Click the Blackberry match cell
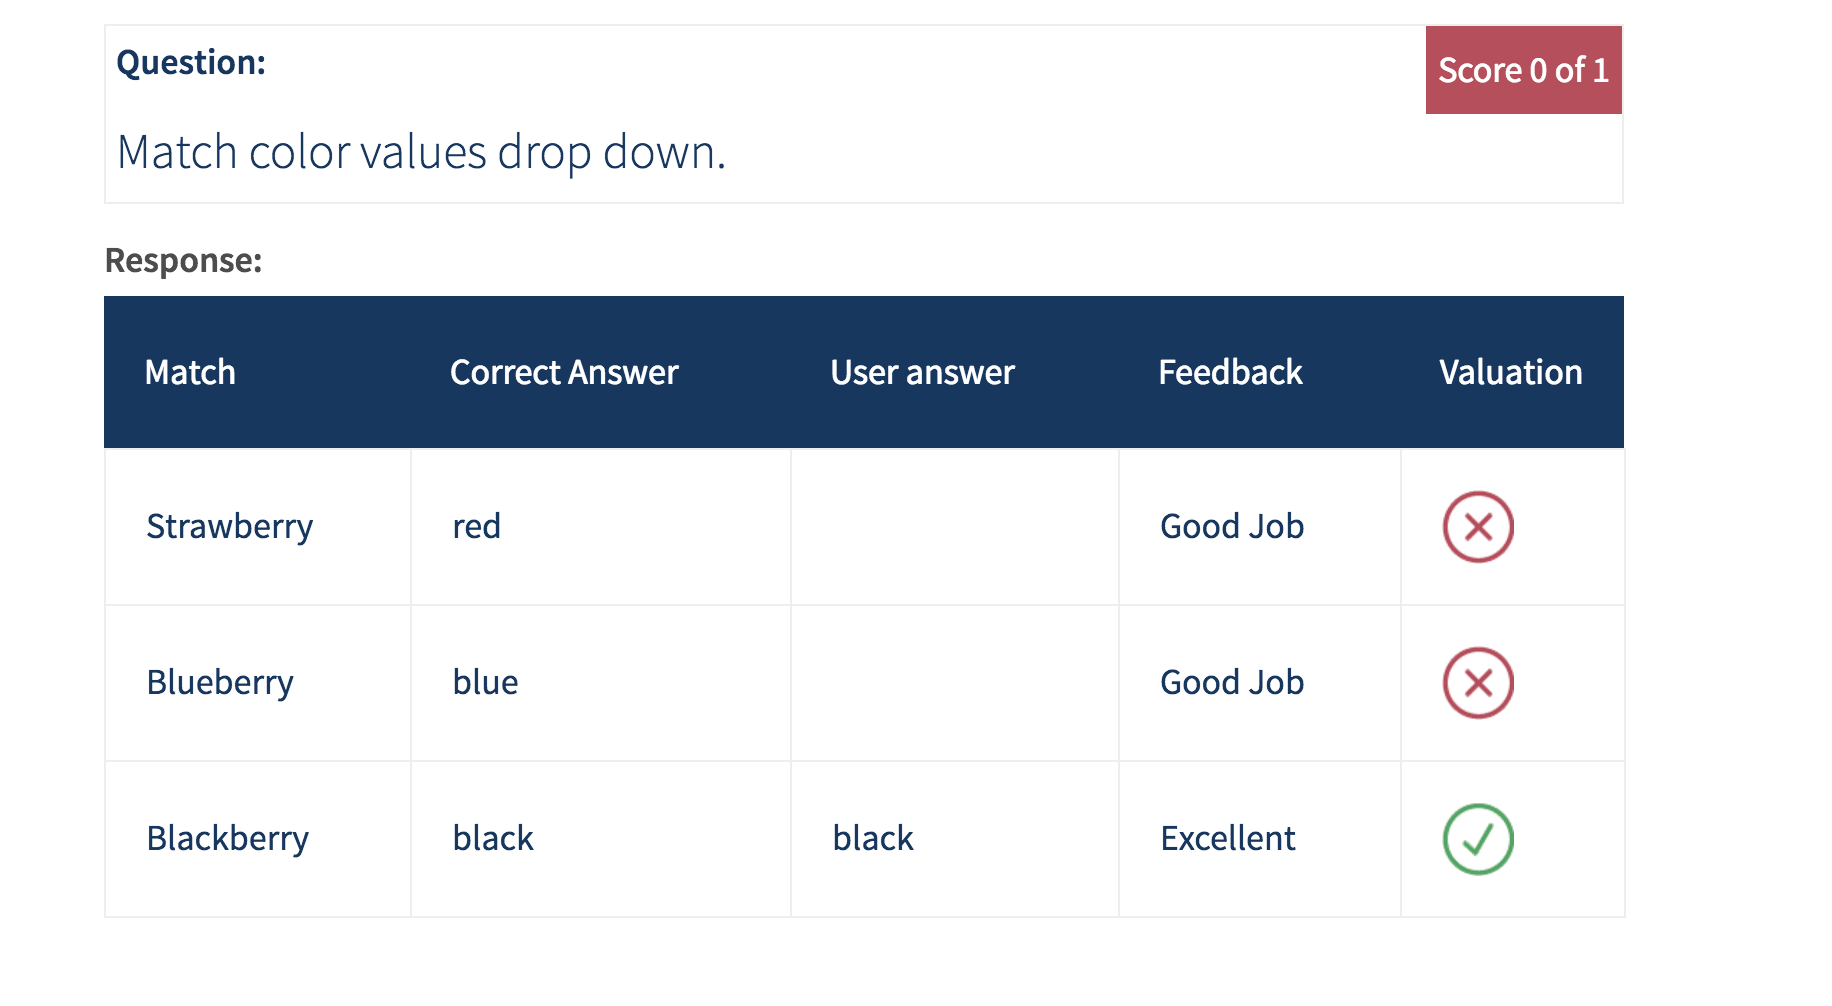Image resolution: width=1832 pixels, height=1006 pixels. [x=258, y=839]
